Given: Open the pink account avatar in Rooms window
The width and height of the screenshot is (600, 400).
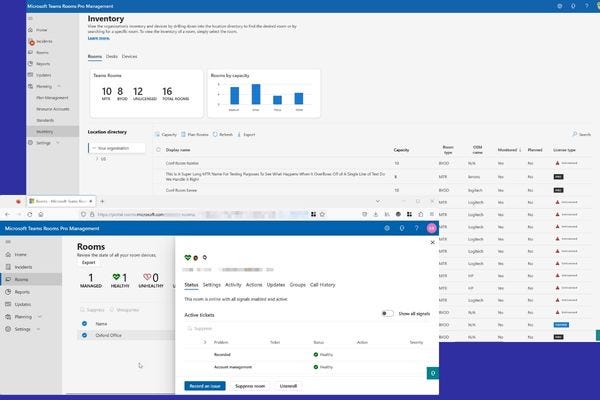Looking at the screenshot, I should point(432,228).
